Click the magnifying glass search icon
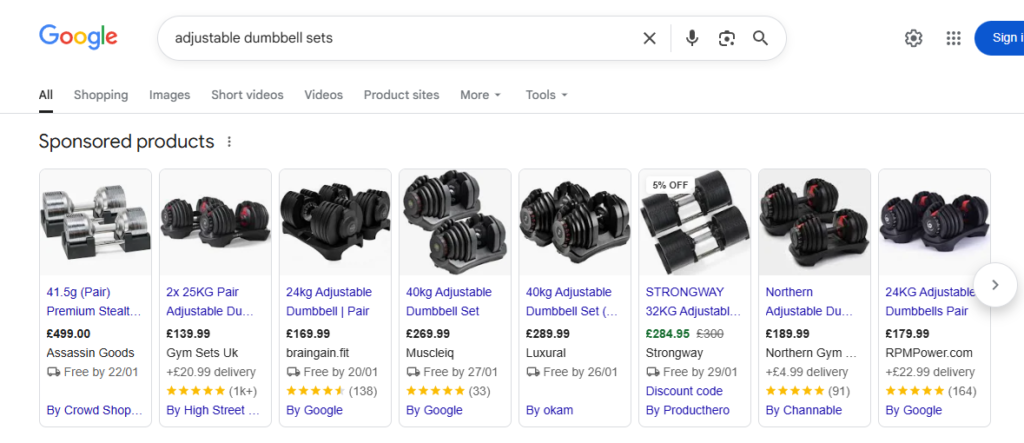The image size is (1024, 443). [x=760, y=39]
